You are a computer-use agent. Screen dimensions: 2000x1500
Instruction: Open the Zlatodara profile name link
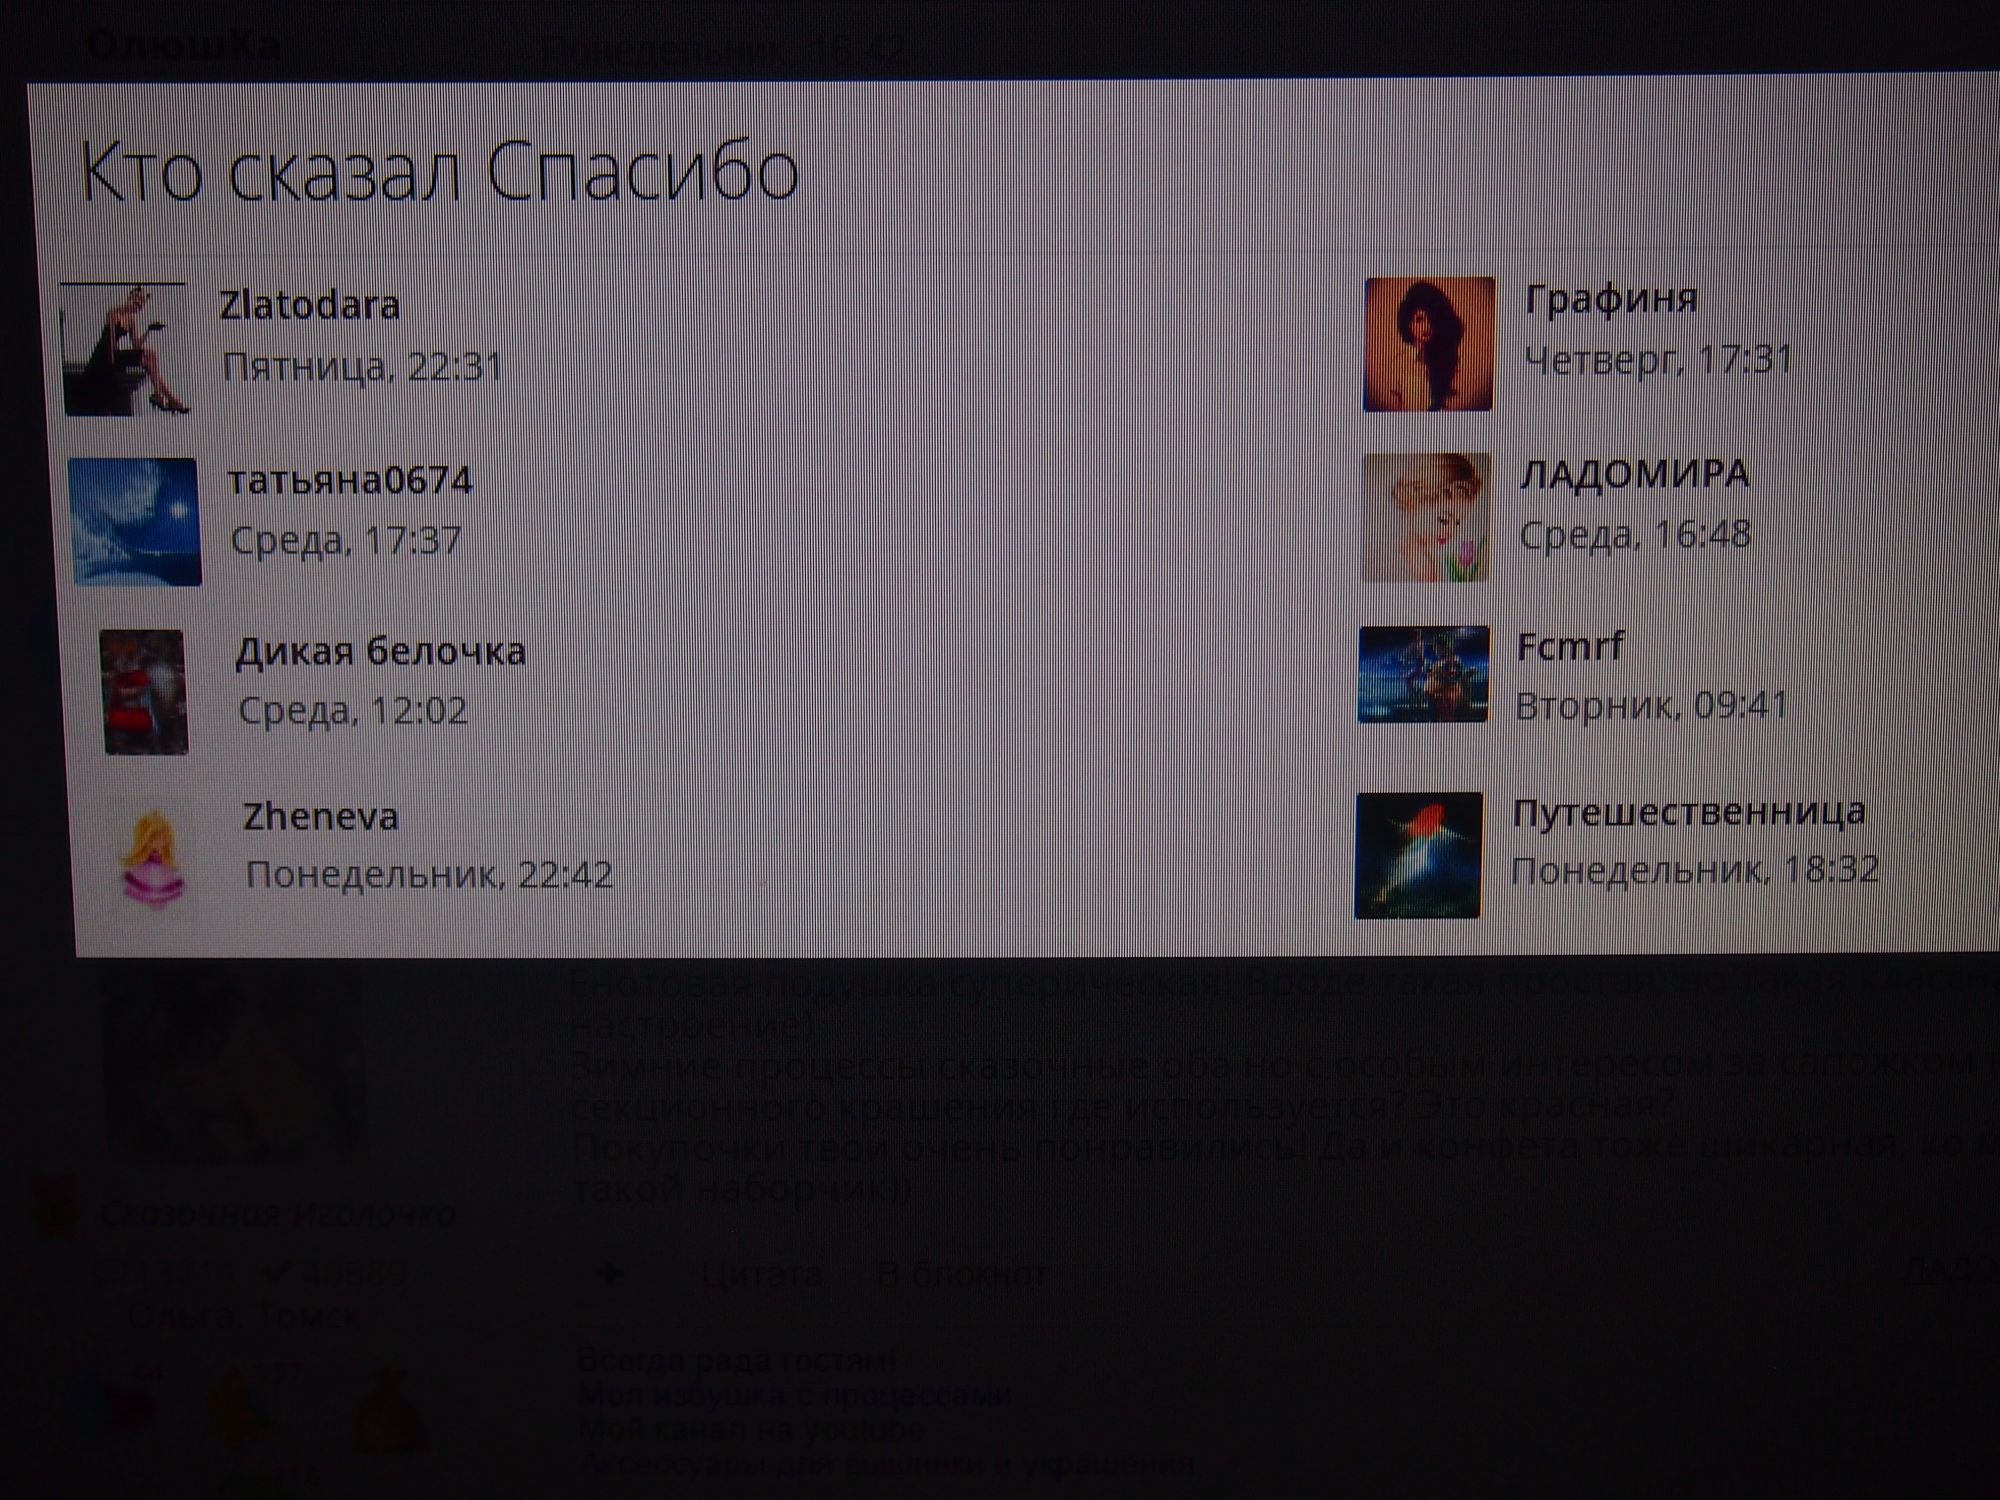click(309, 305)
